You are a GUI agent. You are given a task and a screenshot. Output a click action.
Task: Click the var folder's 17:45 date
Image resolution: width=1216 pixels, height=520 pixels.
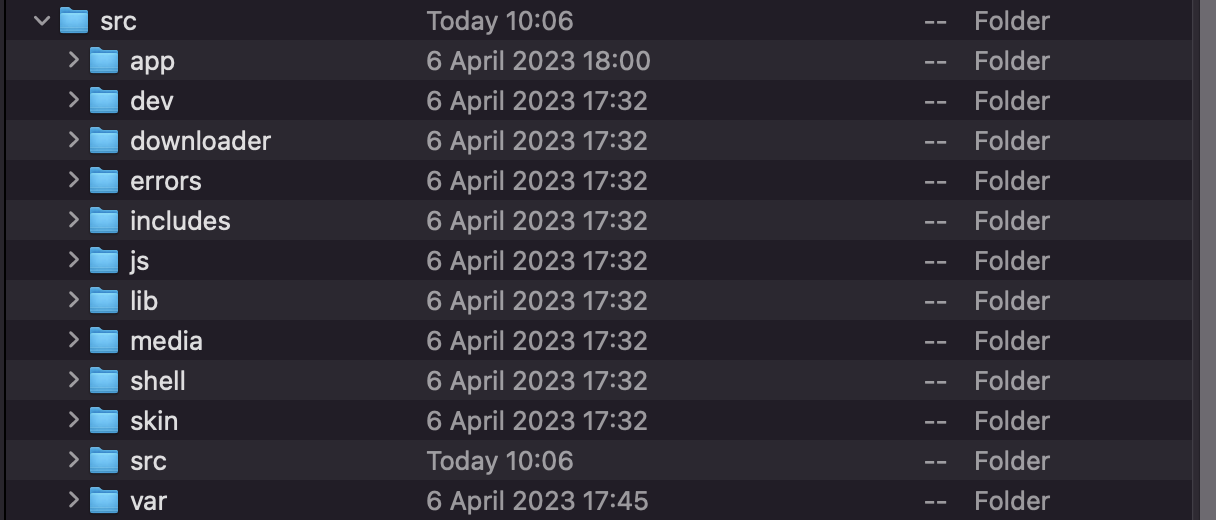tap(537, 501)
